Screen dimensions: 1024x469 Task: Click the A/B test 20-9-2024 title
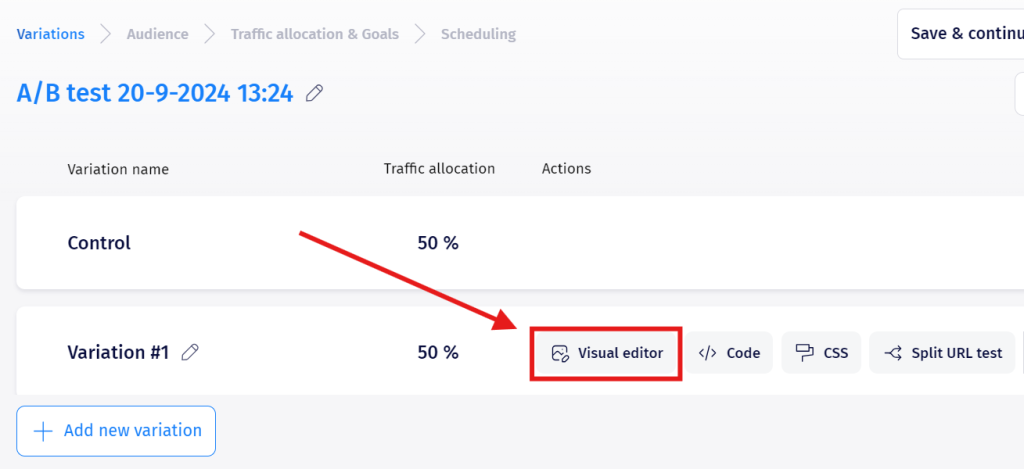click(x=155, y=94)
